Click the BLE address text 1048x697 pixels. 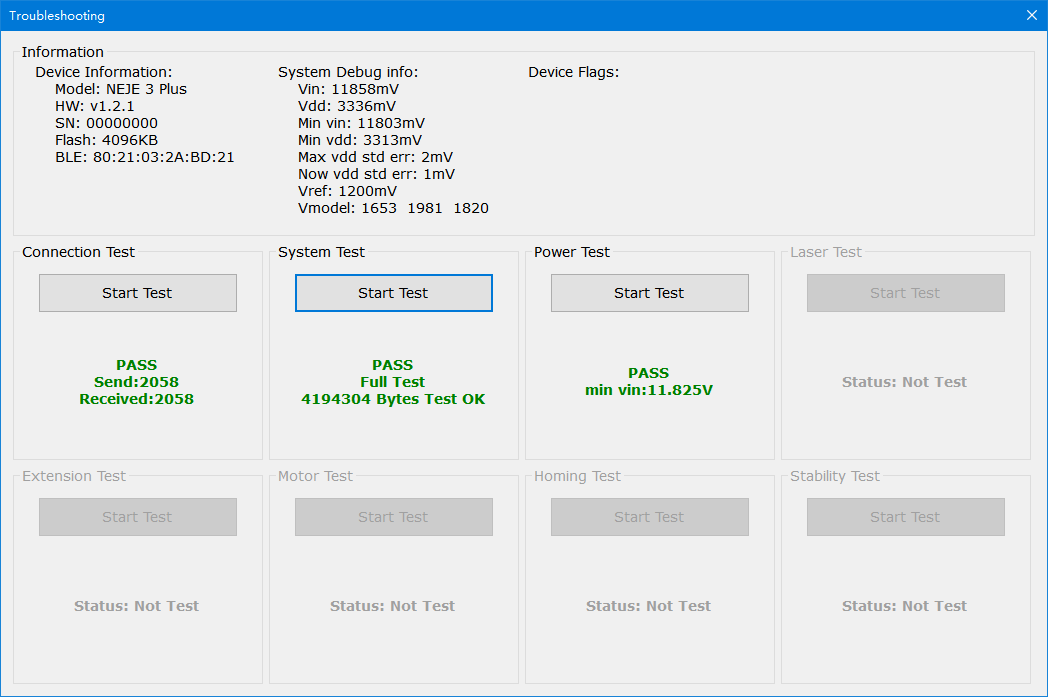tap(144, 157)
